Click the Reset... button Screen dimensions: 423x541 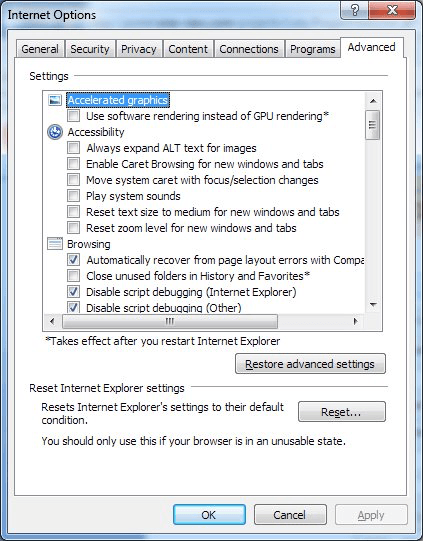click(342, 412)
